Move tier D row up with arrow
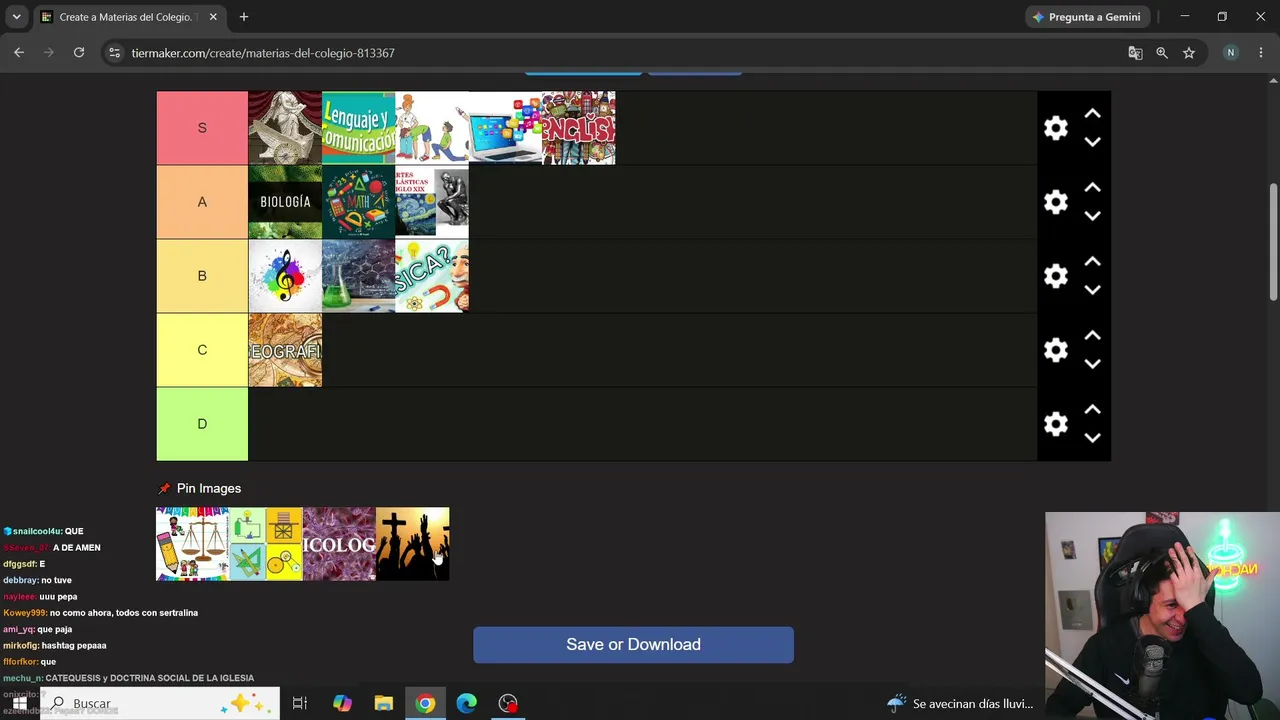Screen dimensions: 1280x720 tap(1093, 410)
